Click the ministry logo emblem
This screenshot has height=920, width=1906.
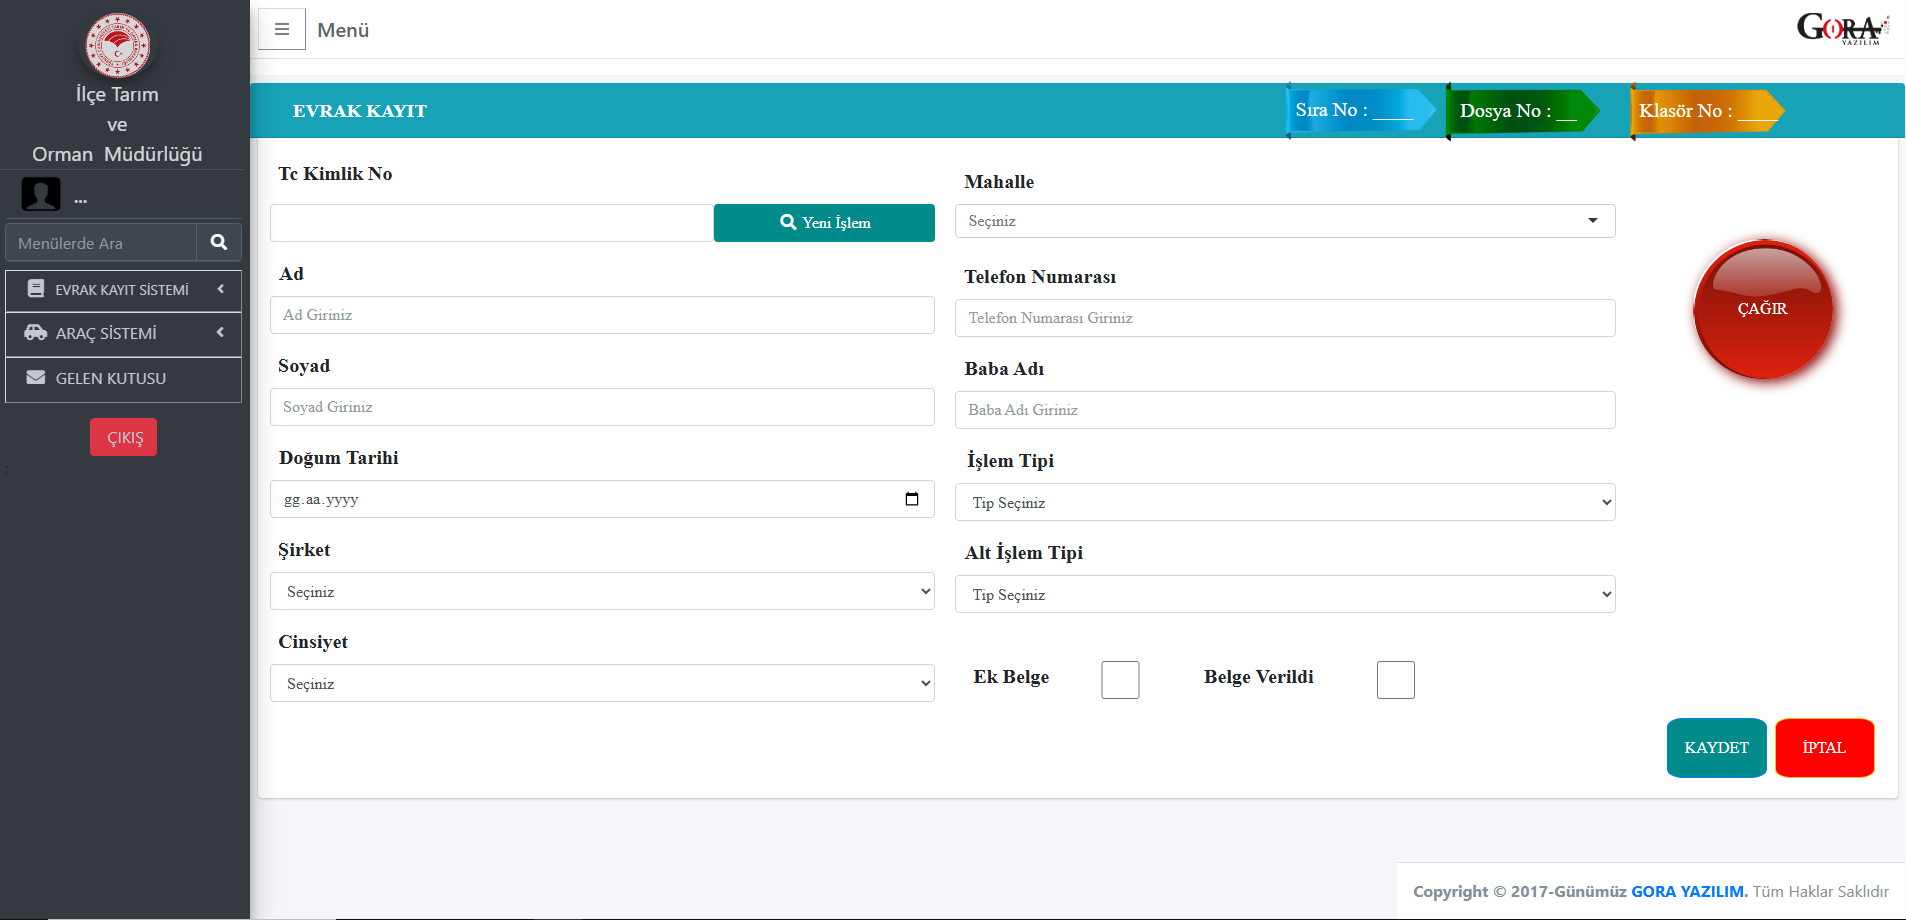(x=118, y=45)
